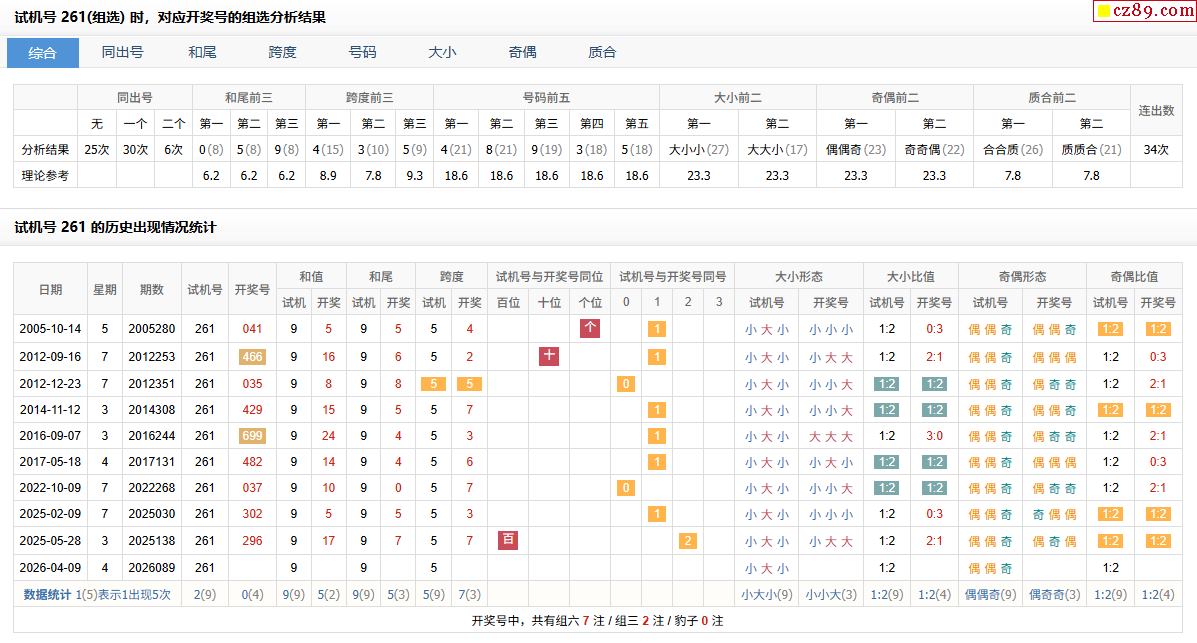The height and width of the screenshot is (643, 1197).
Task: Click the red 百 badge in row 2025138
Action: click(508, 540)
